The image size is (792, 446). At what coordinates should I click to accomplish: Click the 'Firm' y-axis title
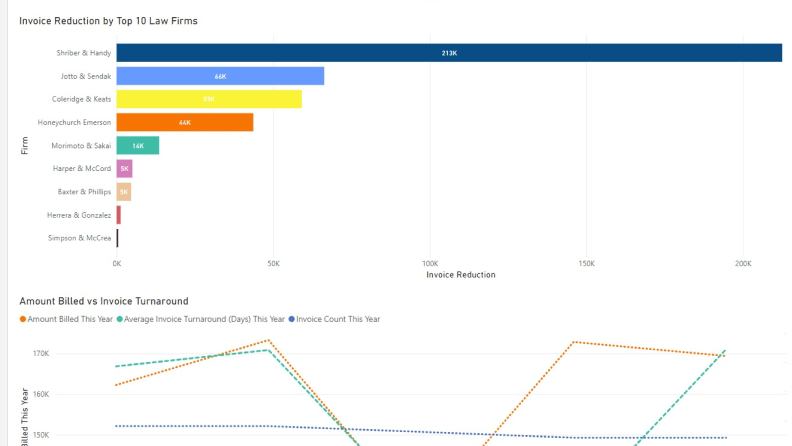(24, 146)
